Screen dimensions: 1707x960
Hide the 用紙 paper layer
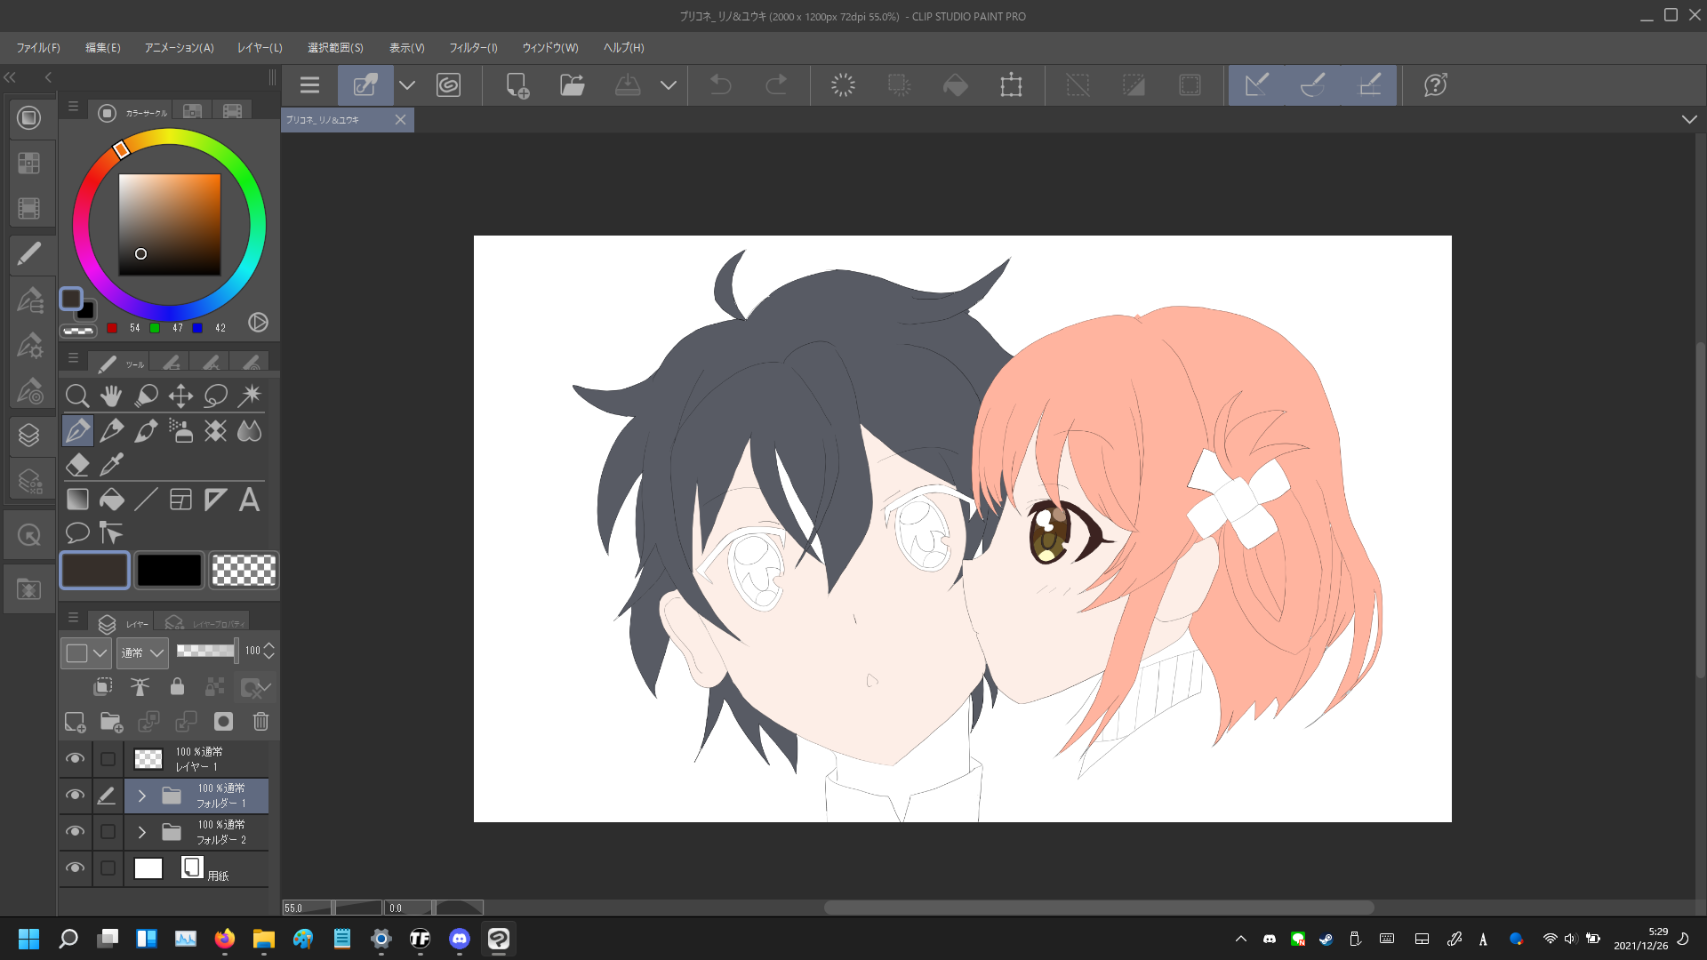[x=75, y=868]
